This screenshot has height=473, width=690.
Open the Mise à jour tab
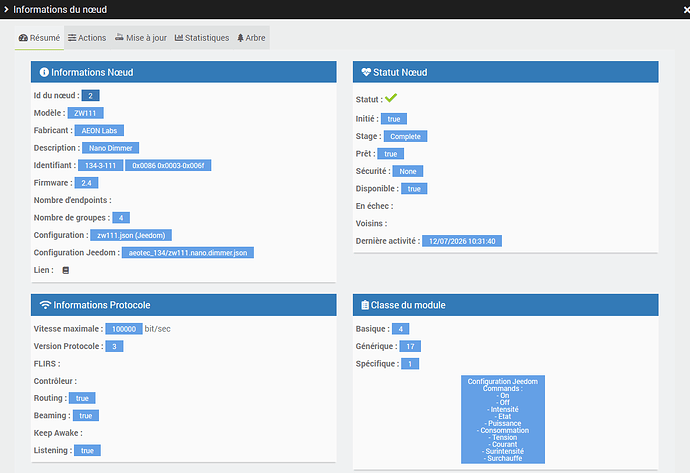click(x=141, y=38)
